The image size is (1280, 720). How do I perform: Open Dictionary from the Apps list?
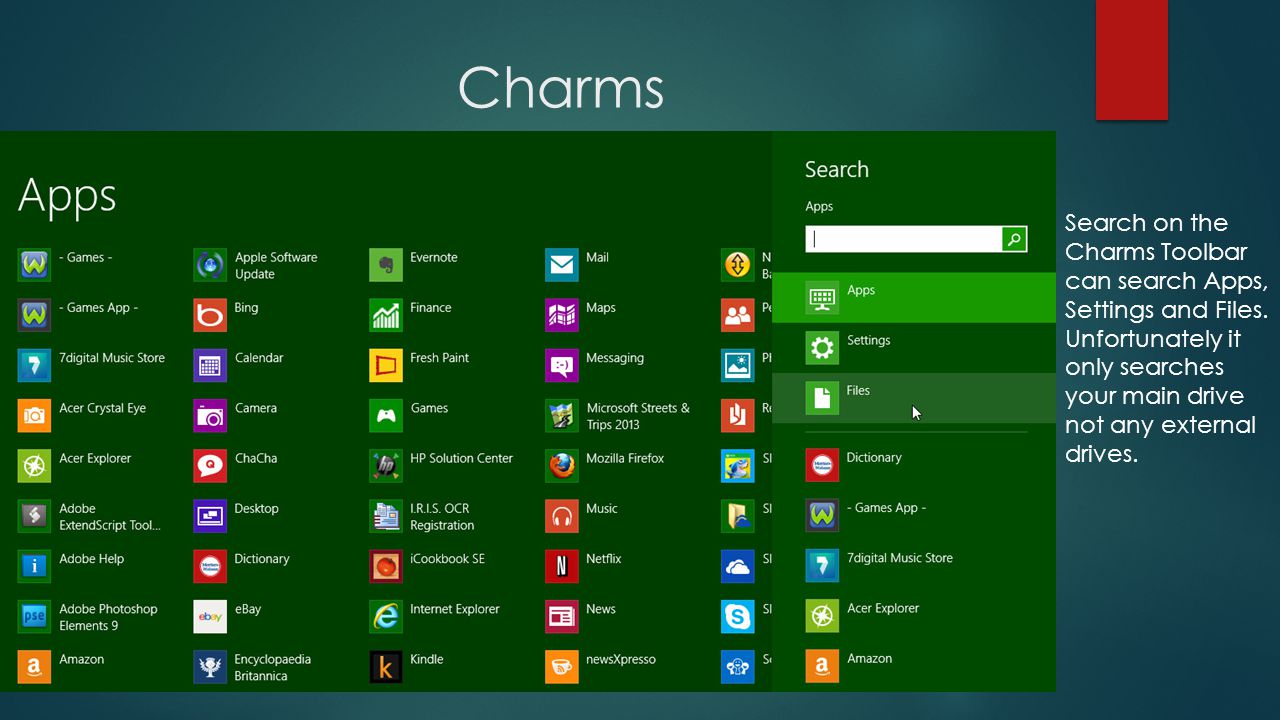click(242, 566)
